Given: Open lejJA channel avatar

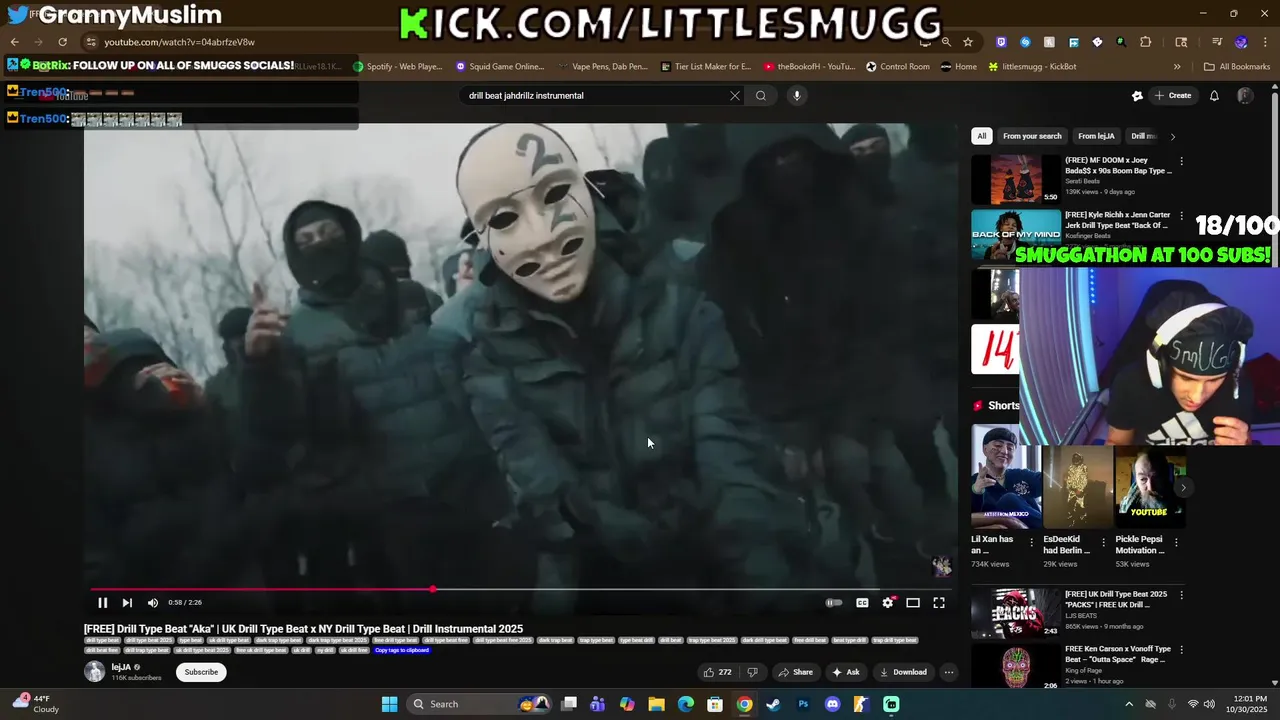Looking at the screenshot, I should (95, 672).
